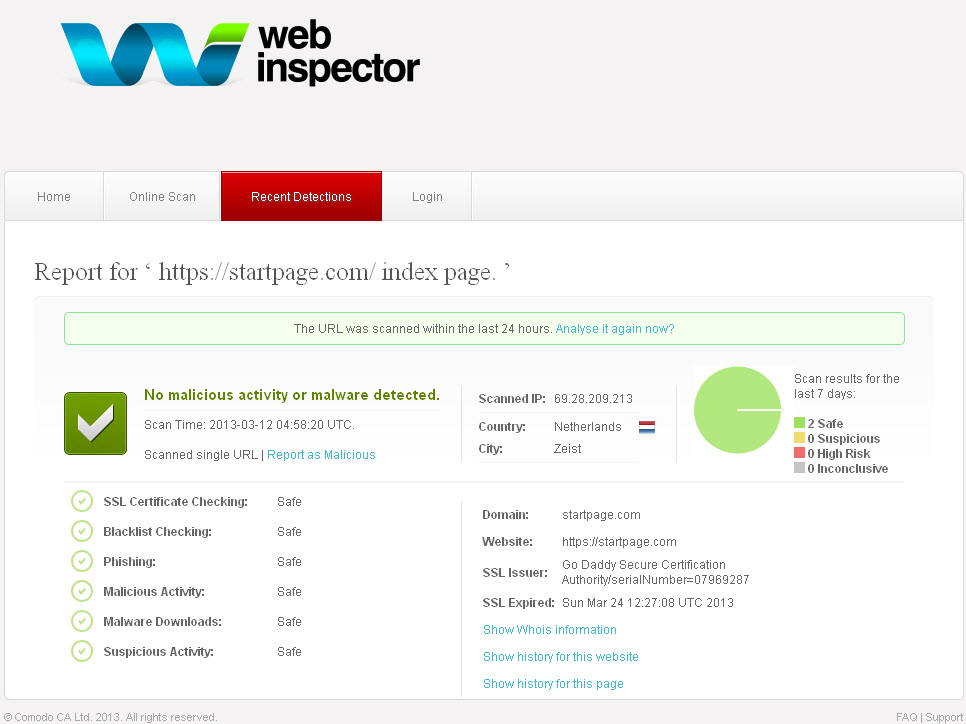Click the 0 Inconclusive legend label
This screenshot has width=966, height=724.
tap(848, 468)
